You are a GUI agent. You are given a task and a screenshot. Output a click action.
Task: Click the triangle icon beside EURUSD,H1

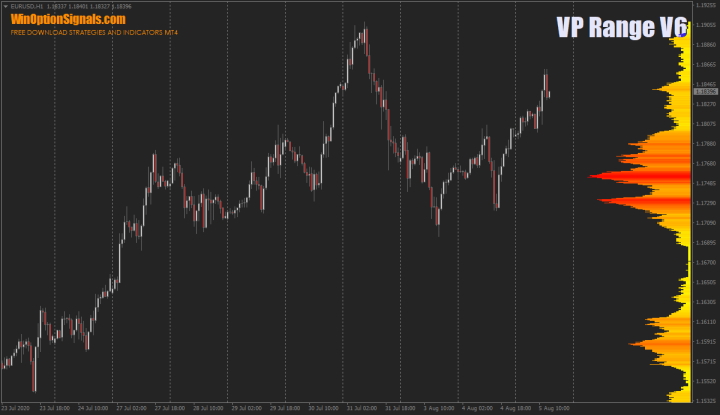[5, 7]
